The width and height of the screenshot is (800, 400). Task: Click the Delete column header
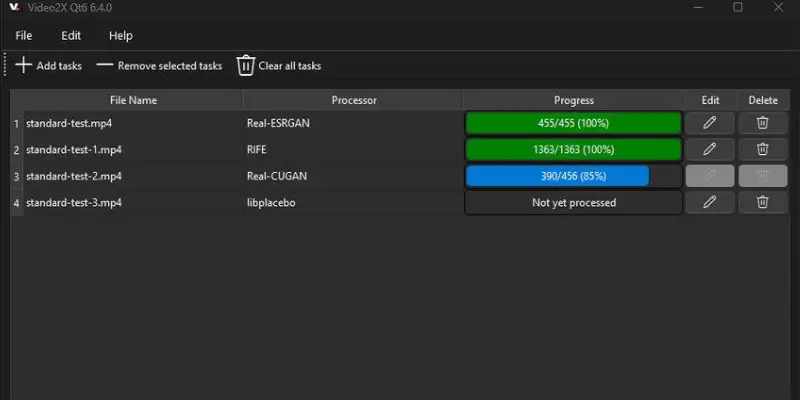pos(763,100)
